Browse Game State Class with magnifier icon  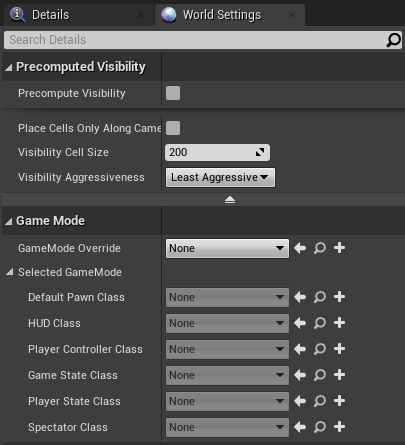pos(320,375)
